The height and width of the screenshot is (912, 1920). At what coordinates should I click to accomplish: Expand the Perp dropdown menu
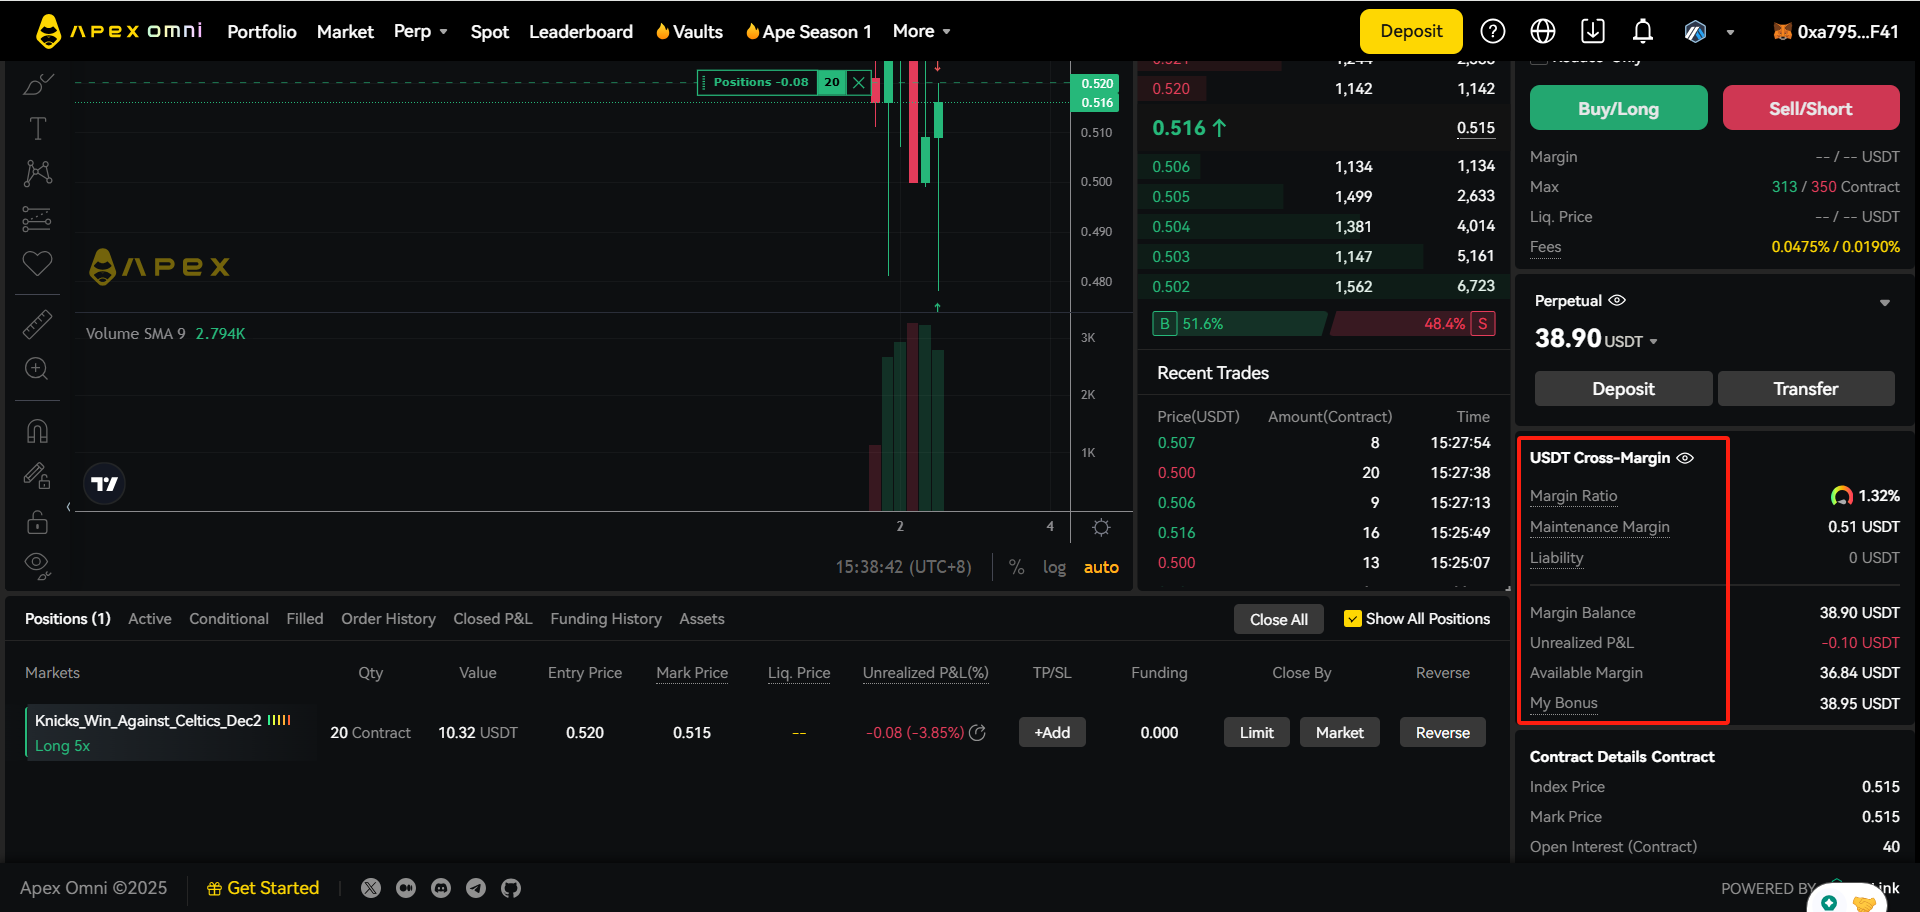click(x=420, y=32)
